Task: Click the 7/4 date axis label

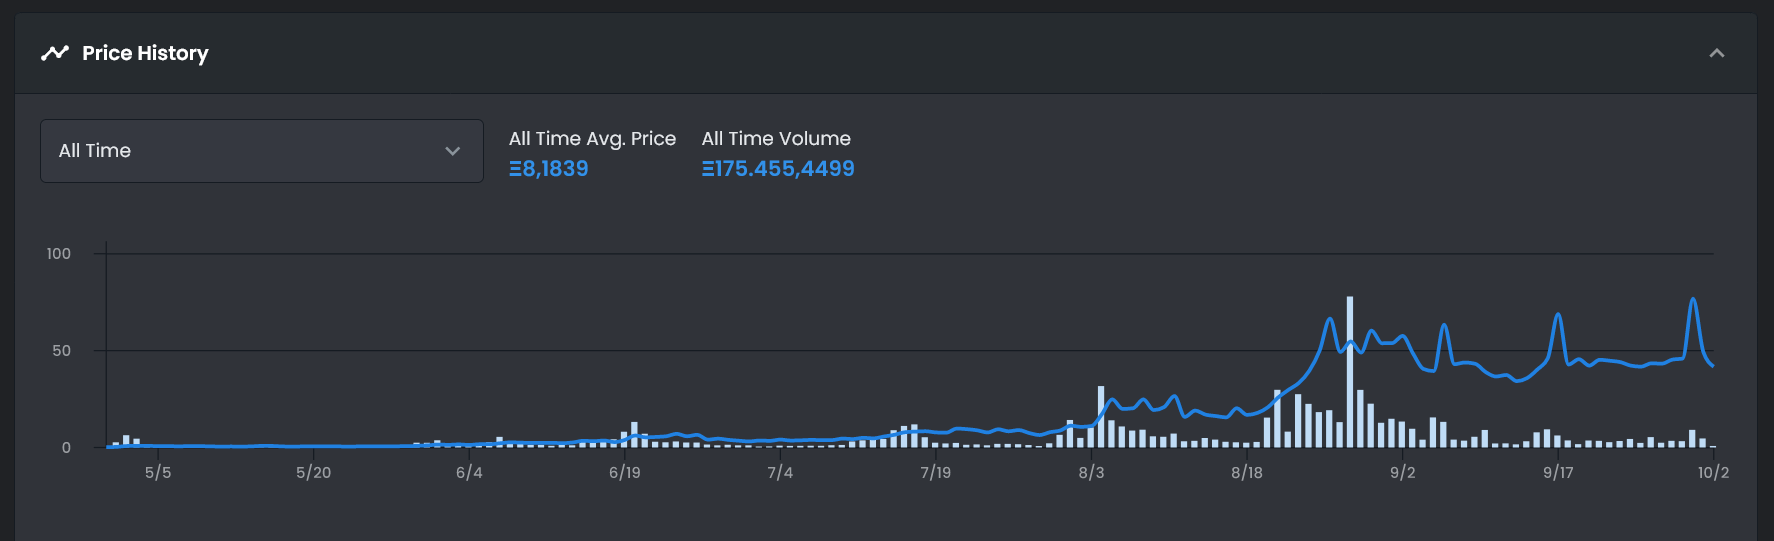Action: click(780, 472)
